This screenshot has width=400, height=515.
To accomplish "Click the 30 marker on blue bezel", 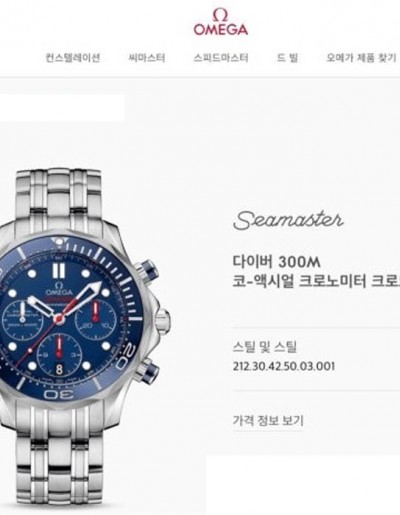I will click(x=59, y=395).
